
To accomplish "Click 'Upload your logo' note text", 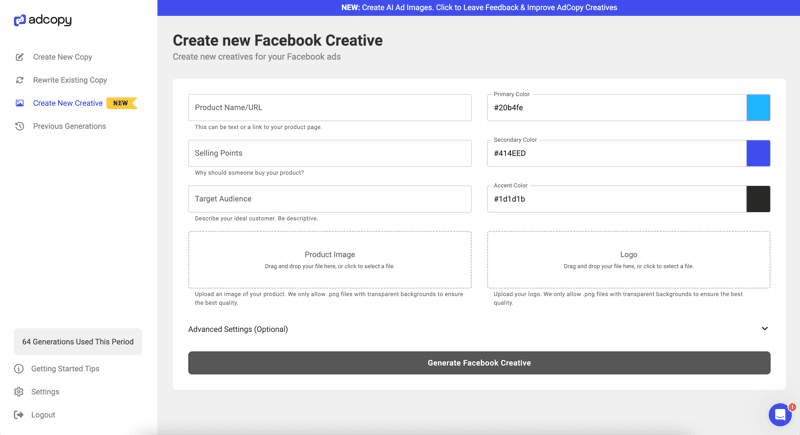I will pos(618,298).
